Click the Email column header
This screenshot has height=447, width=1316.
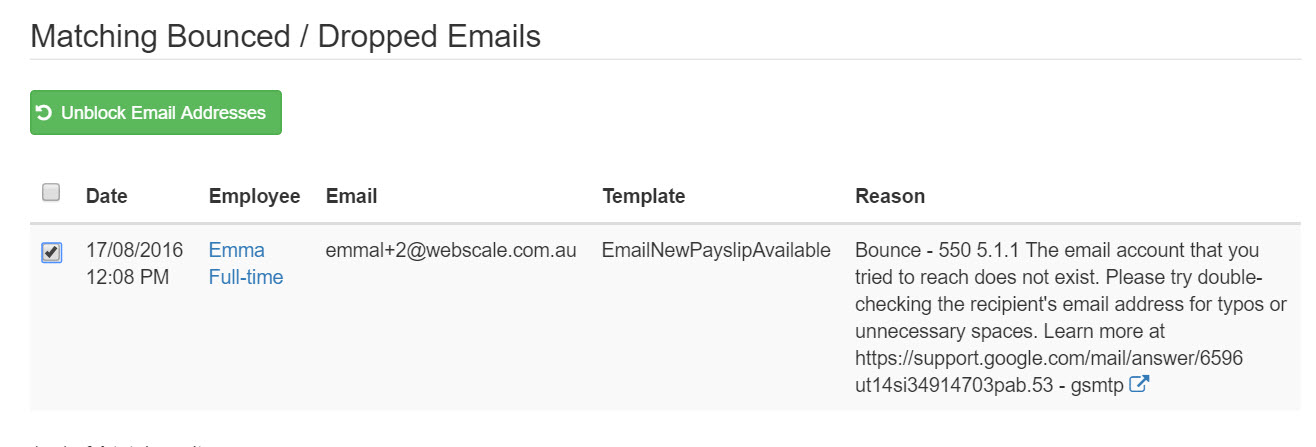pyautogui.click(x=351, y=196)
